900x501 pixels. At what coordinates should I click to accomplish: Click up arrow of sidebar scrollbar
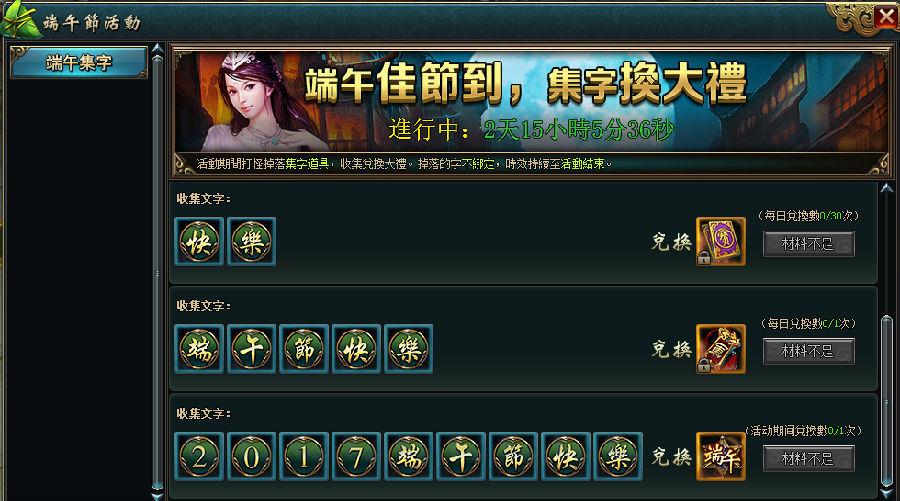(157, 49)
